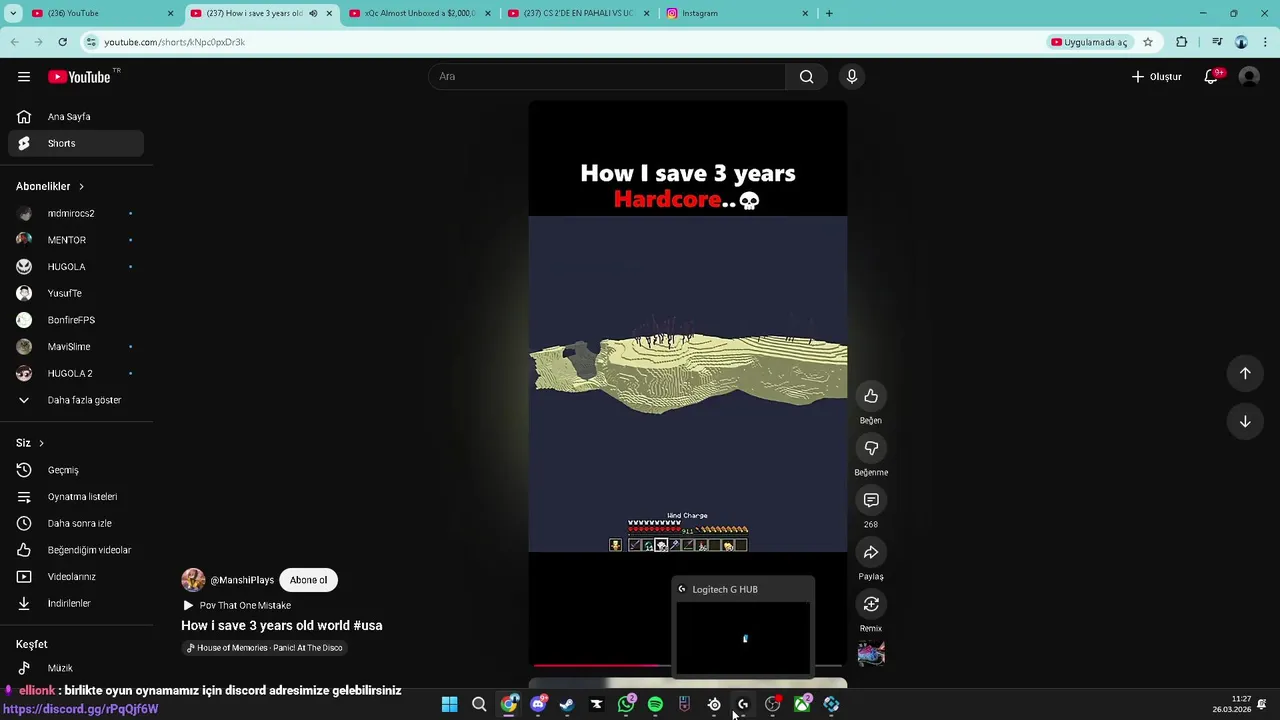Click the YouTube logo
The width and height of the screenshot is (1280, 720).
pos(79,77)
